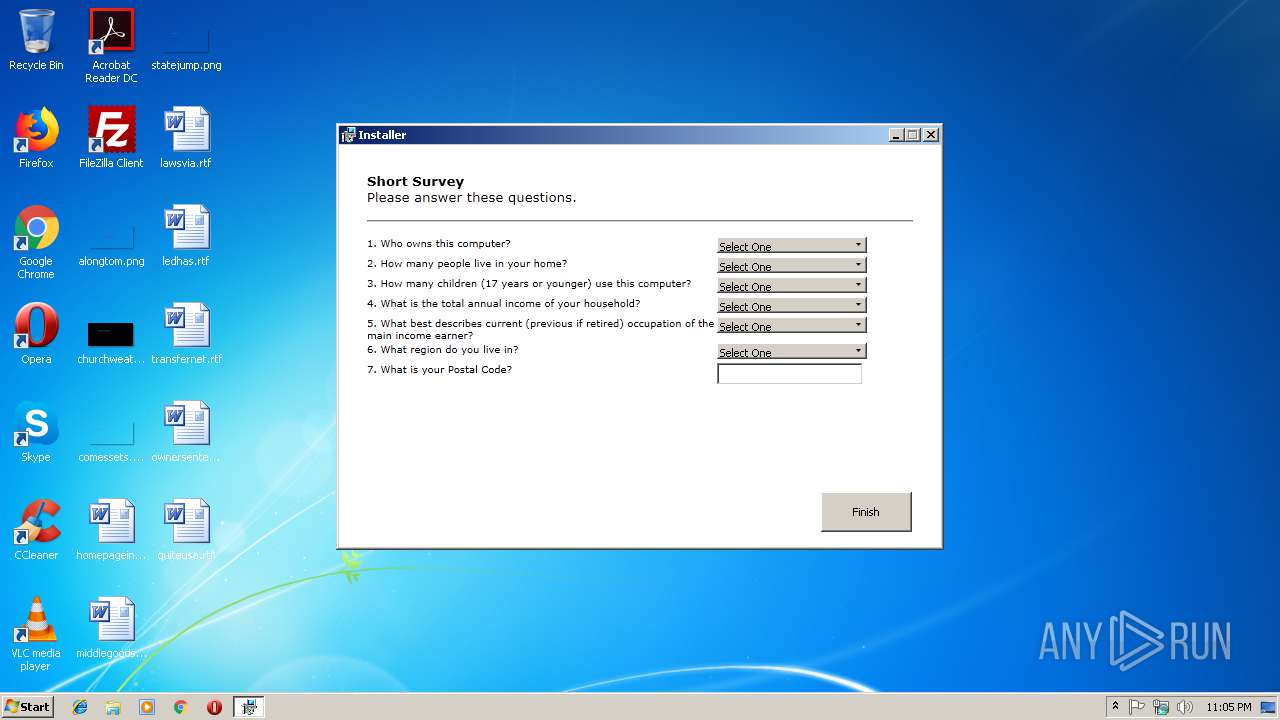Open the network tray icon

[1161, 707]
